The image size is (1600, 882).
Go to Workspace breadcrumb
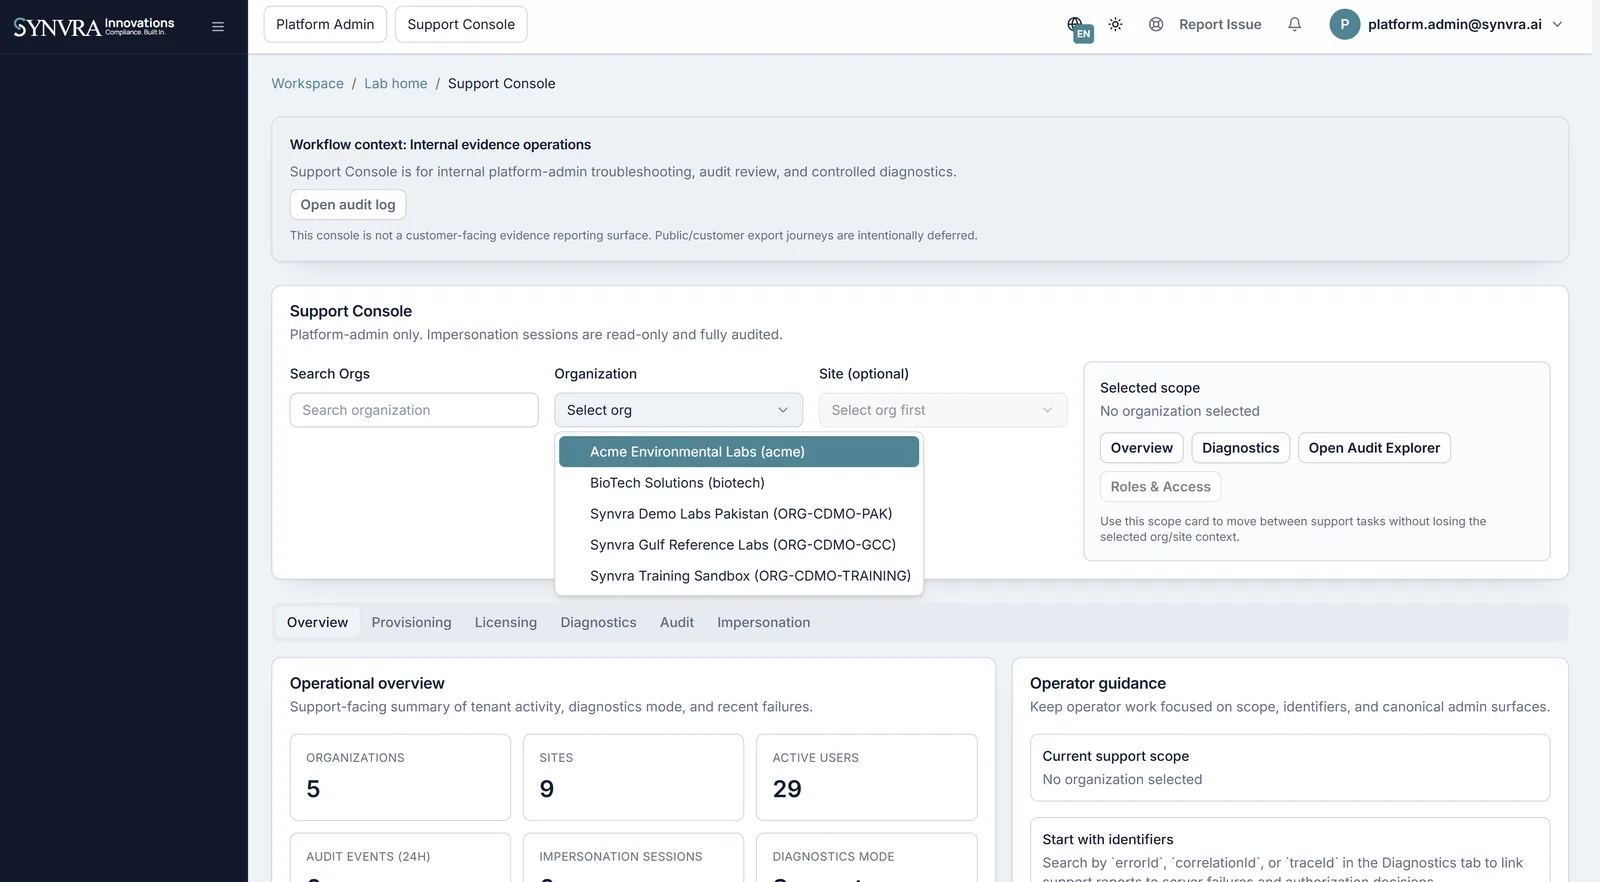(x=307, y=84)
